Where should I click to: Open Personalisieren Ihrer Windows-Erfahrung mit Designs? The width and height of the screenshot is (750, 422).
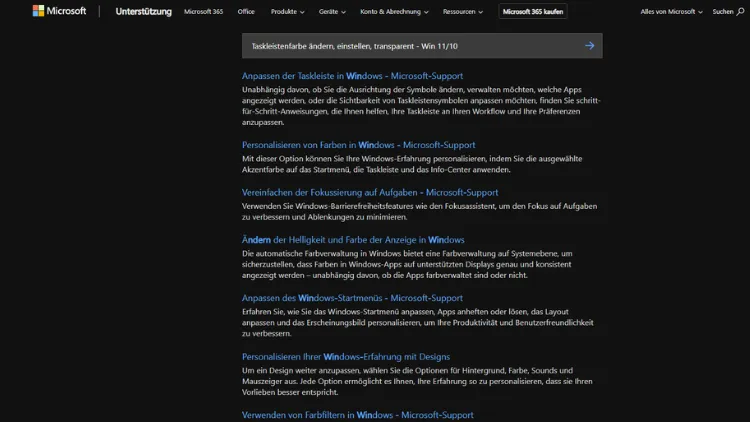coord(346,356)
